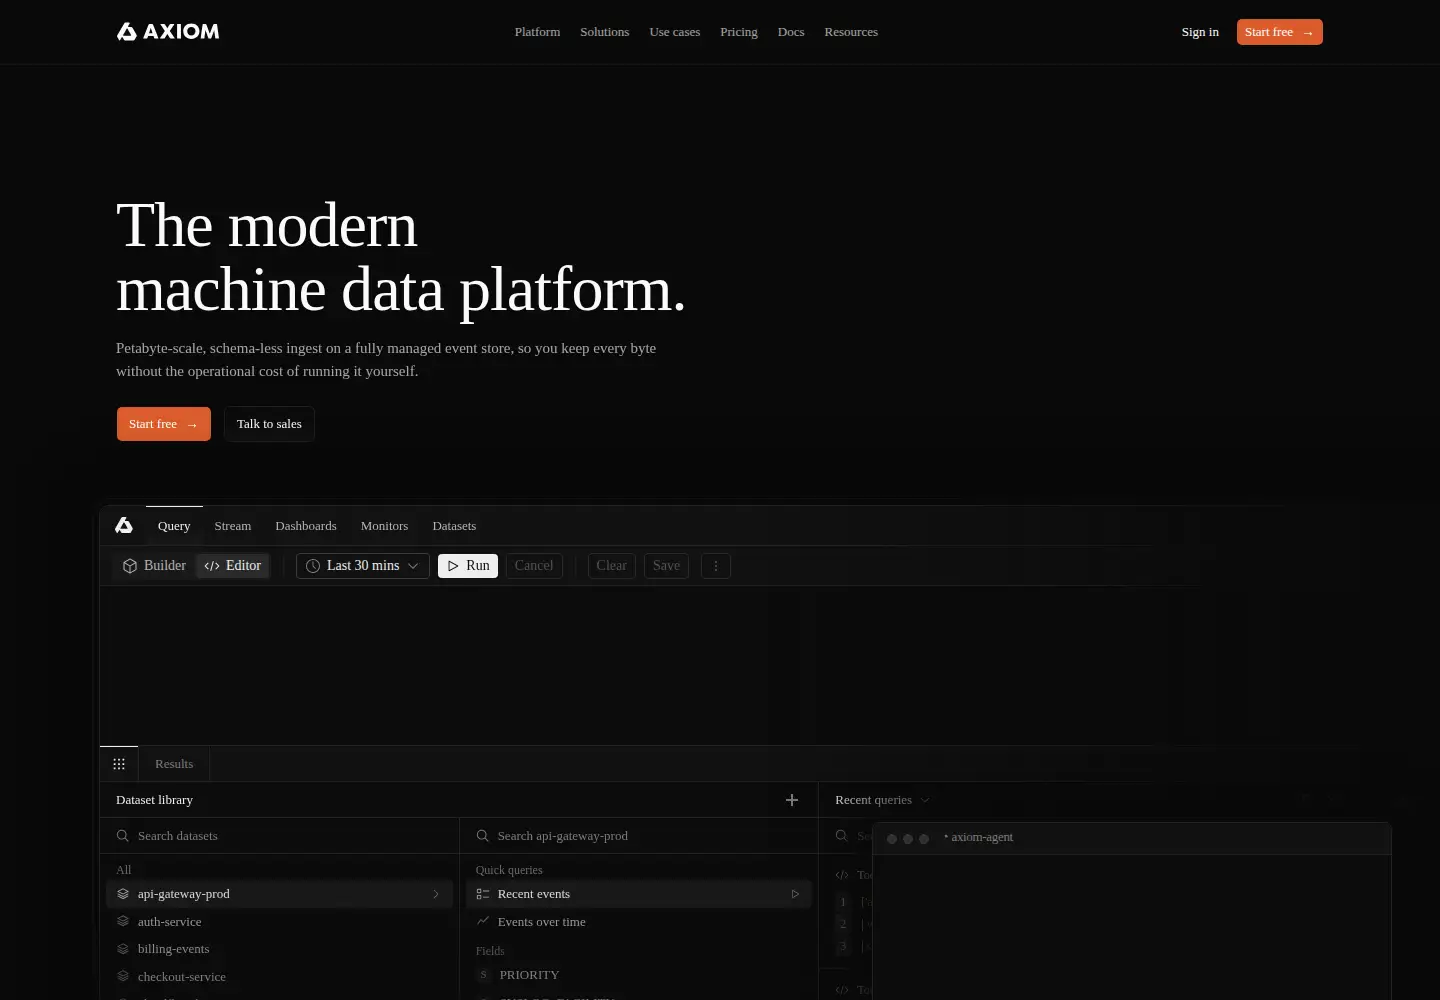Open the Platform menu in header
This screenshot has height=1000, width=1440.
[537, 32]
